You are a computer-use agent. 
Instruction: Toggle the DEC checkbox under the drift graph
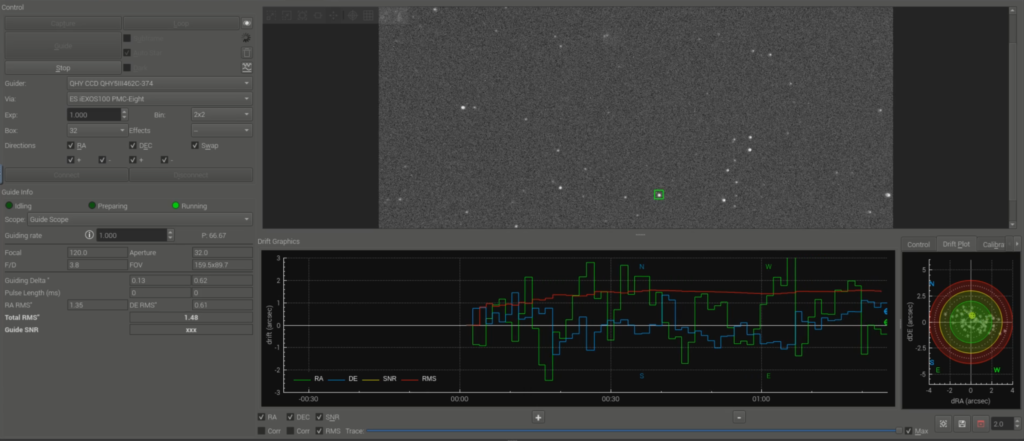coord(291,417)
